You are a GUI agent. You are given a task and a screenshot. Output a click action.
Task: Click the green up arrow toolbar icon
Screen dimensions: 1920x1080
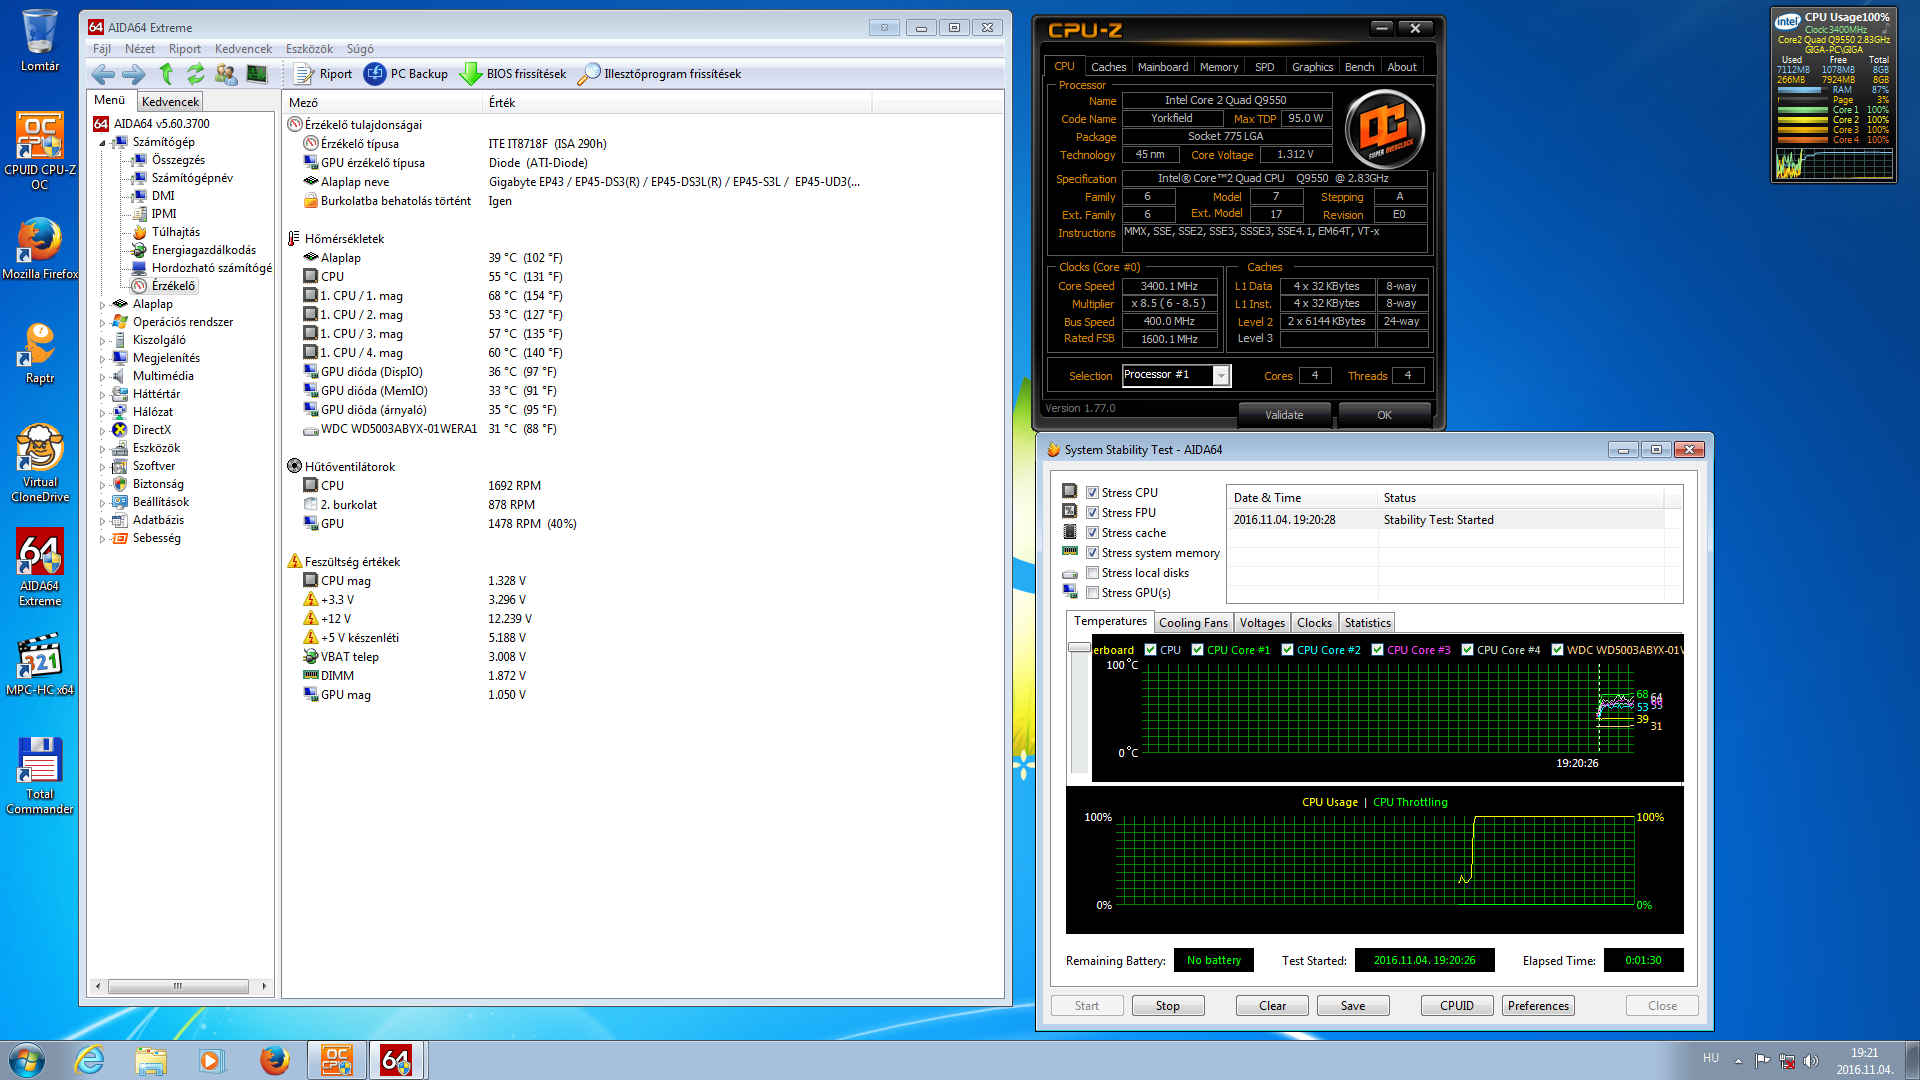pos(166,74)
